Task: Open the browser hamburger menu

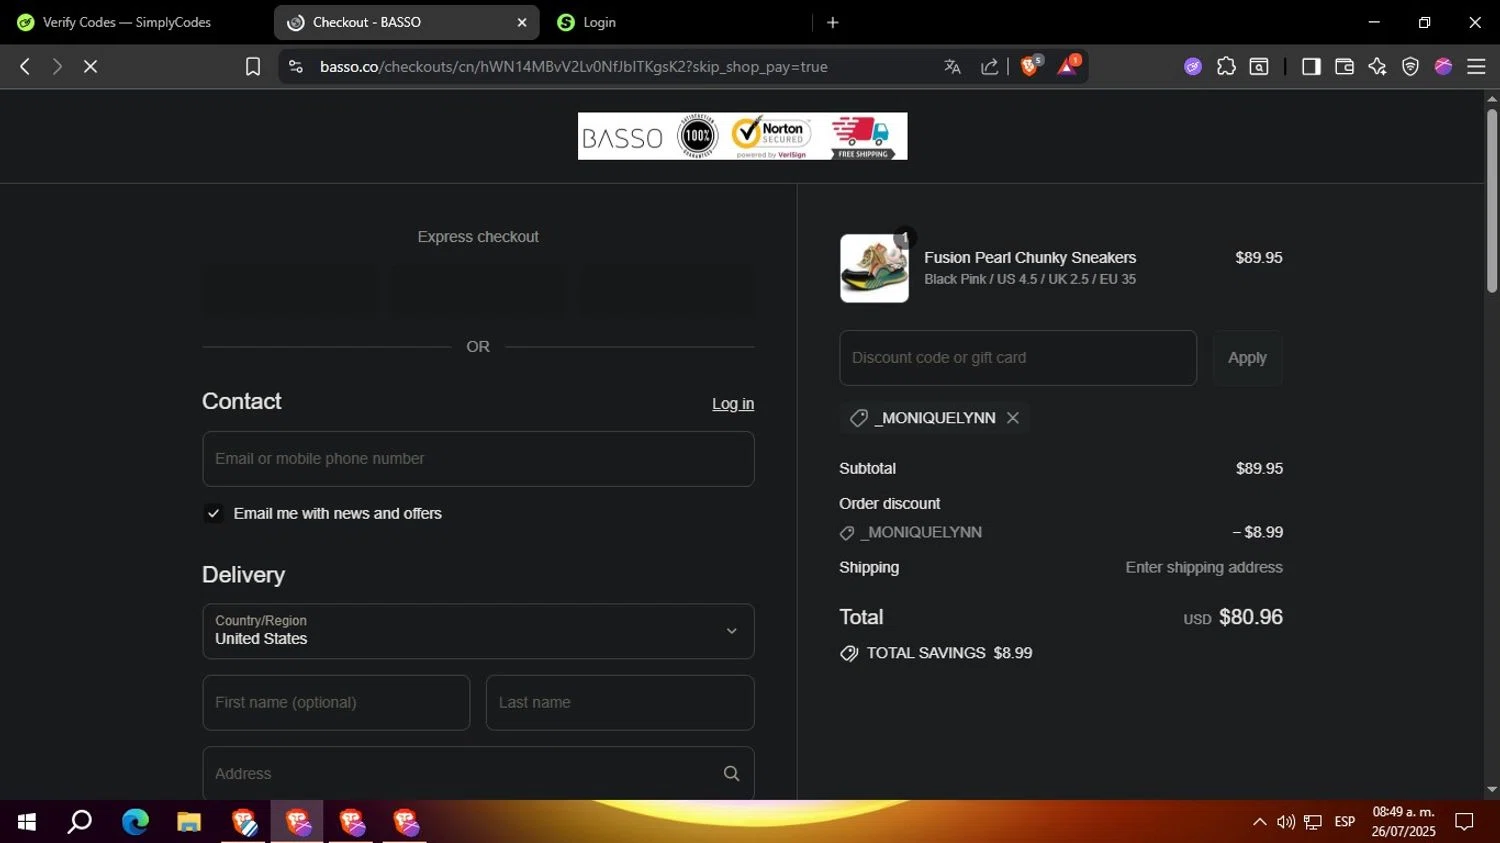Action: point(1476,66)
